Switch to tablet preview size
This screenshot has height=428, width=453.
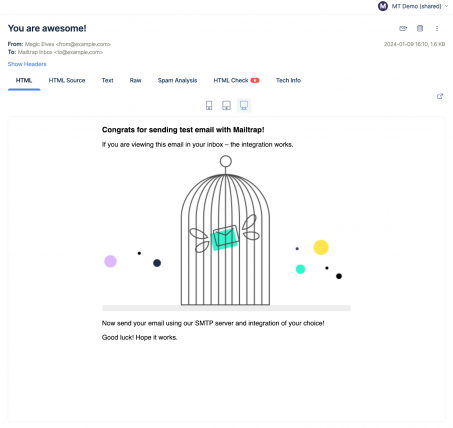[226, 105]
